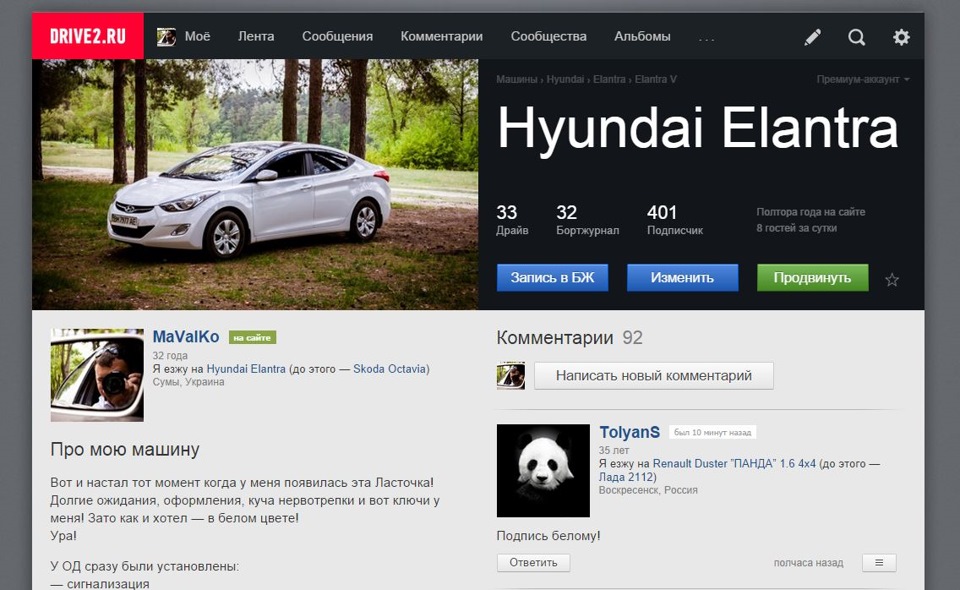Open Сообщения in the top menu
Image resolution: width=960 pixels, height=590 pixels.
point(337,36)
